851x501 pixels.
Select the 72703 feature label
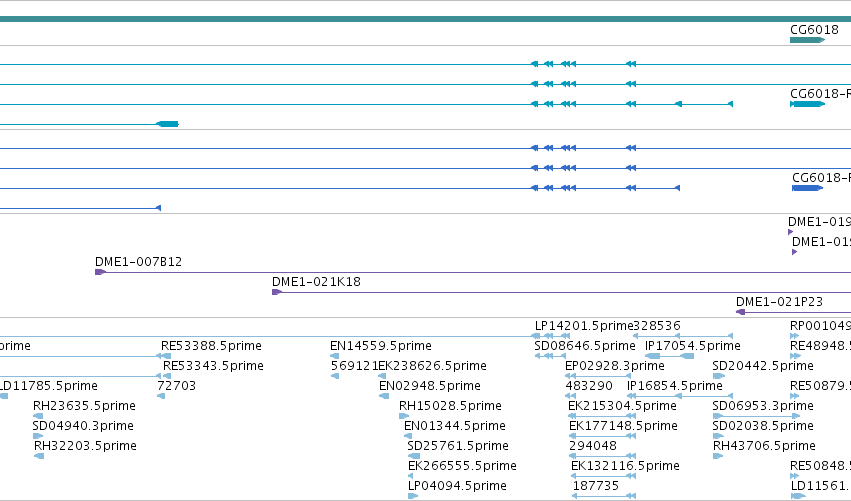[x=176, y=386]
